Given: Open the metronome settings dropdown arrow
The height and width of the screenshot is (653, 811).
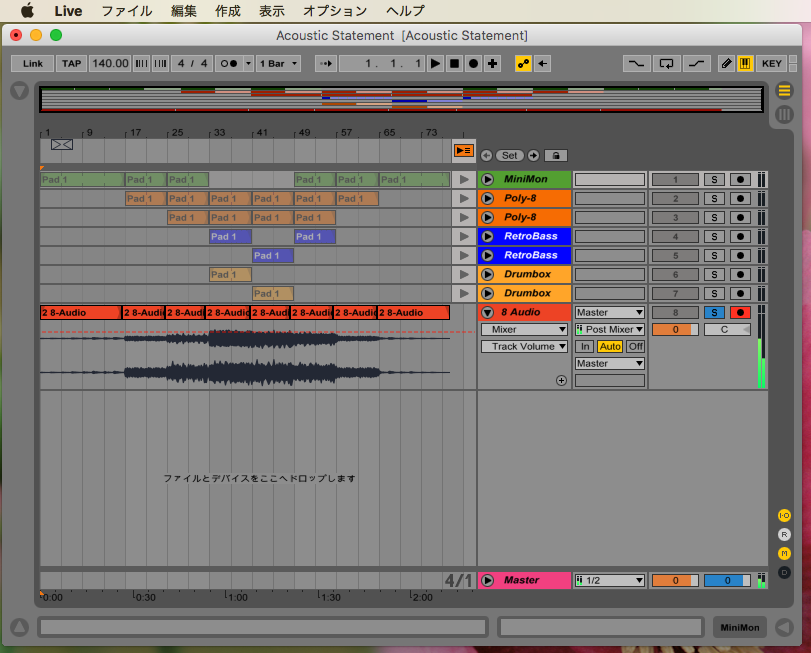Looking at the screenshot, I should 248,64.
